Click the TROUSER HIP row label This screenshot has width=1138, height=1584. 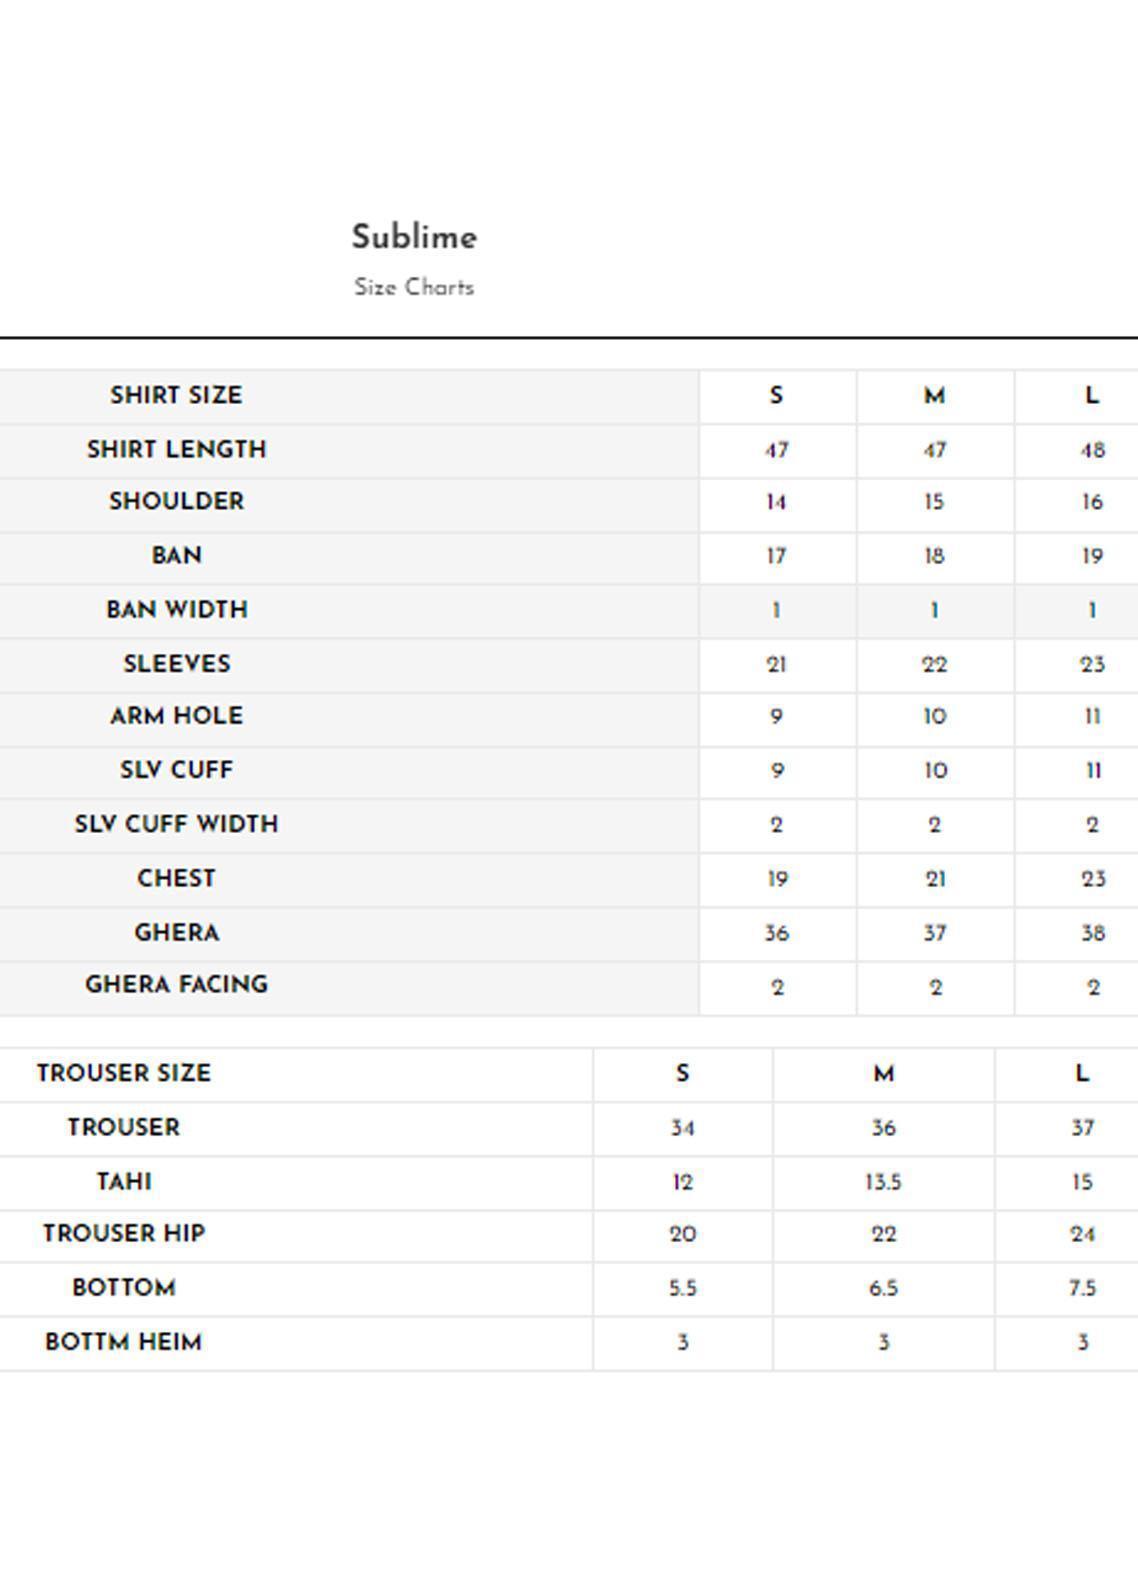(x=124, y=1234)
